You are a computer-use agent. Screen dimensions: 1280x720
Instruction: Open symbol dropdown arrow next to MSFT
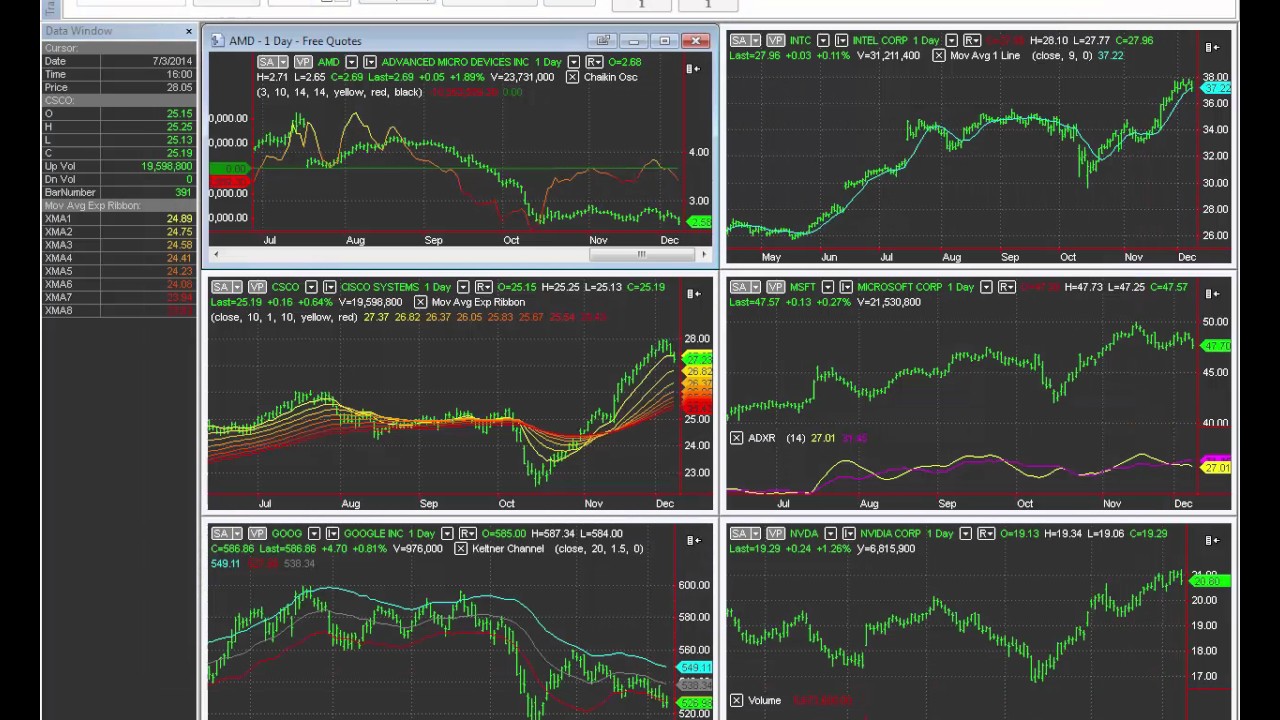(x=829, y=287)
